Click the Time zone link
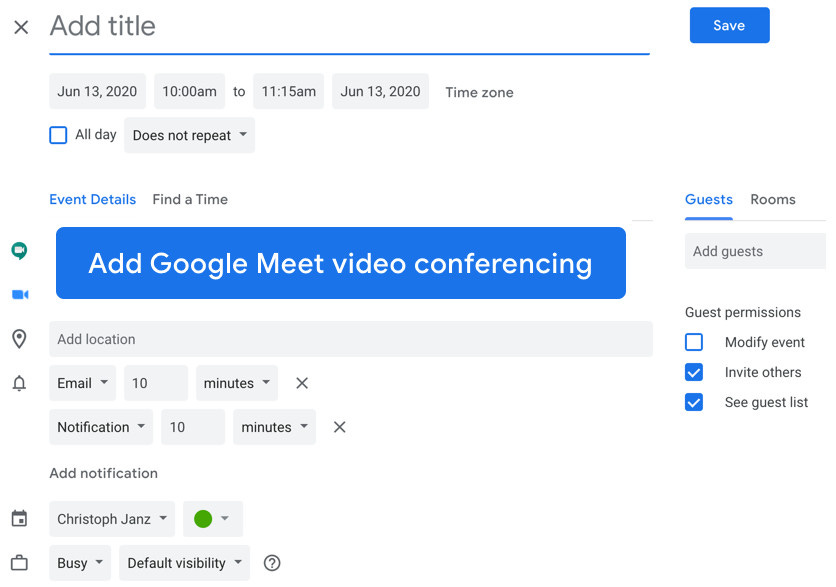 click(479, 92)
